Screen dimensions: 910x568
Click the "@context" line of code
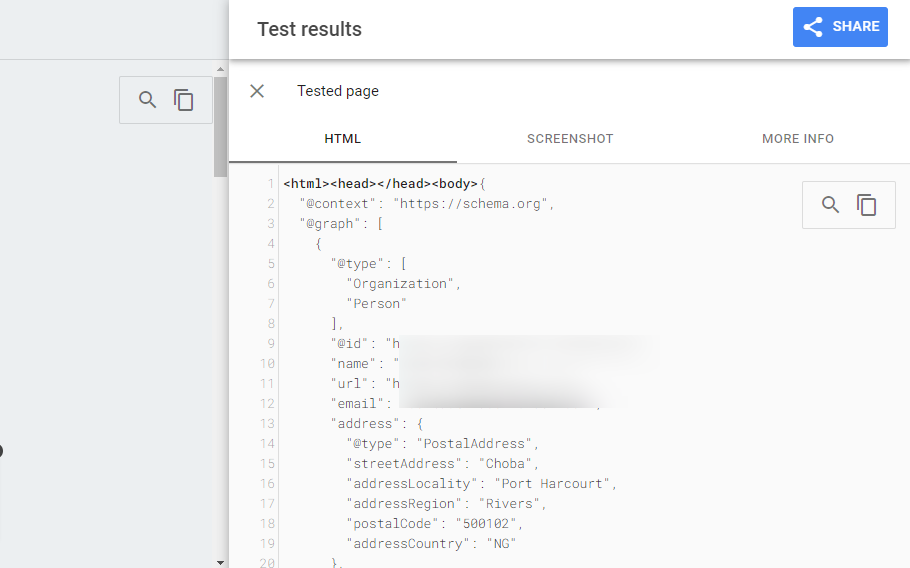pyautogui.click(x=427, y=204)
